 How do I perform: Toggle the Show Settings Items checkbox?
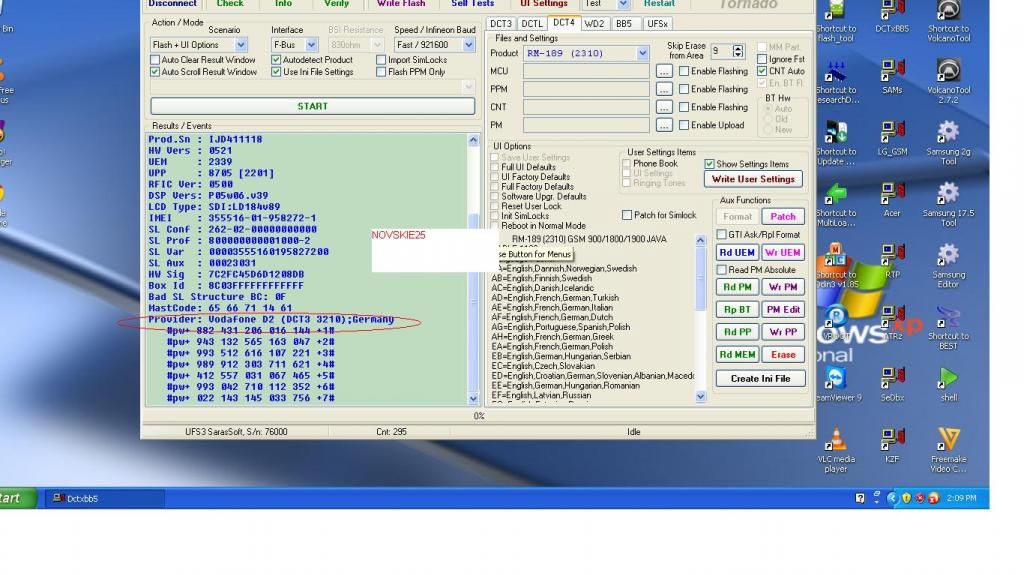point(709,164)
